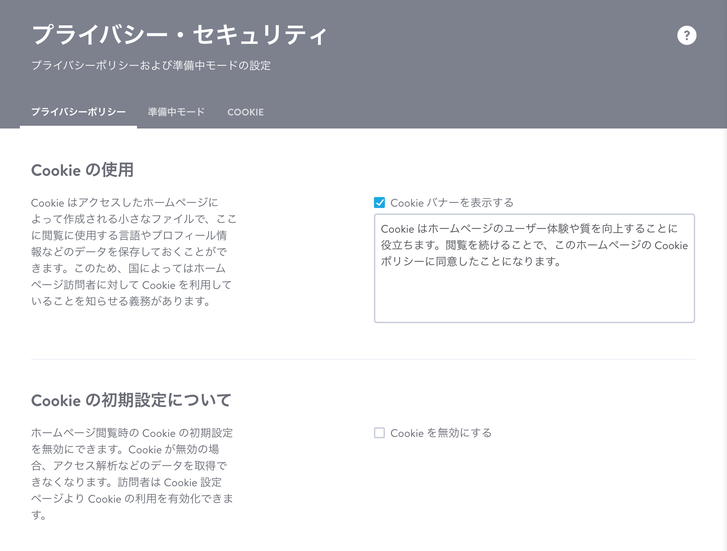The width and height of the screenshot is (727, 551).
Task: Click the Cookie usage description paragraph
Action: (134, 252)
